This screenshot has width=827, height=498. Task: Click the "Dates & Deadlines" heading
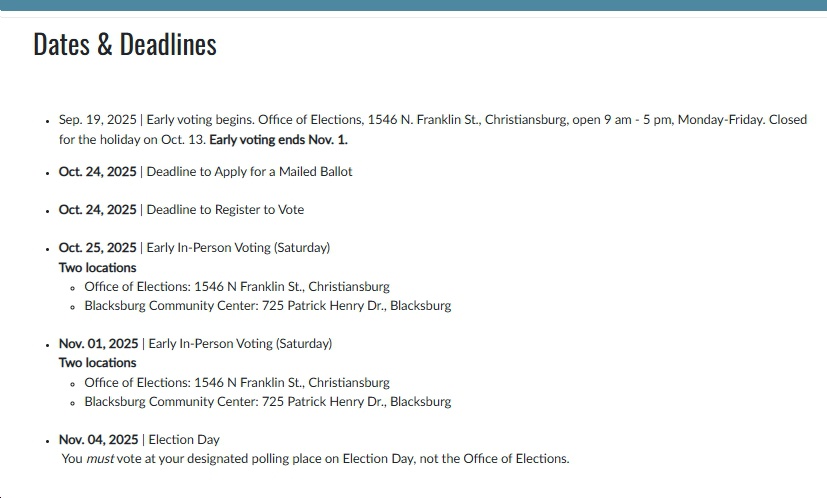click(x=125, y=44)
